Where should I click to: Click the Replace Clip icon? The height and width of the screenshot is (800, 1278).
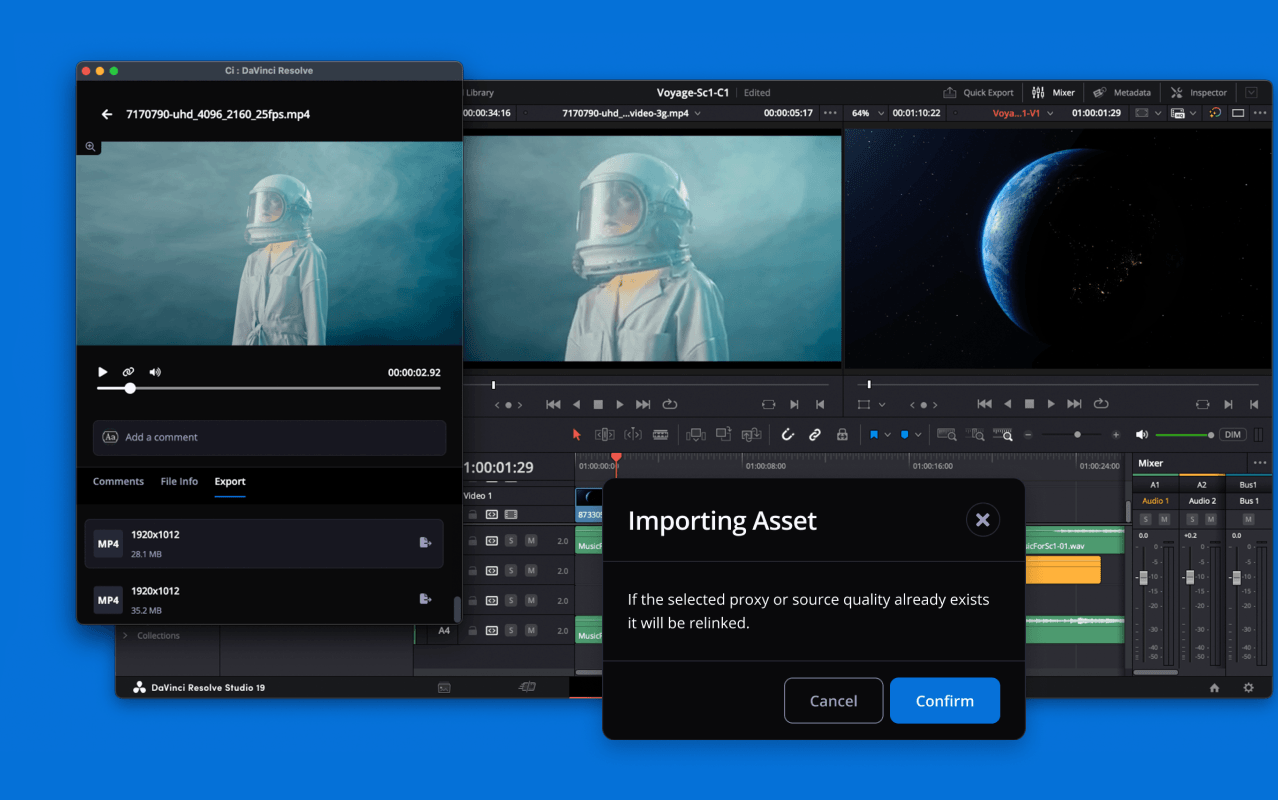pos(751,435)
